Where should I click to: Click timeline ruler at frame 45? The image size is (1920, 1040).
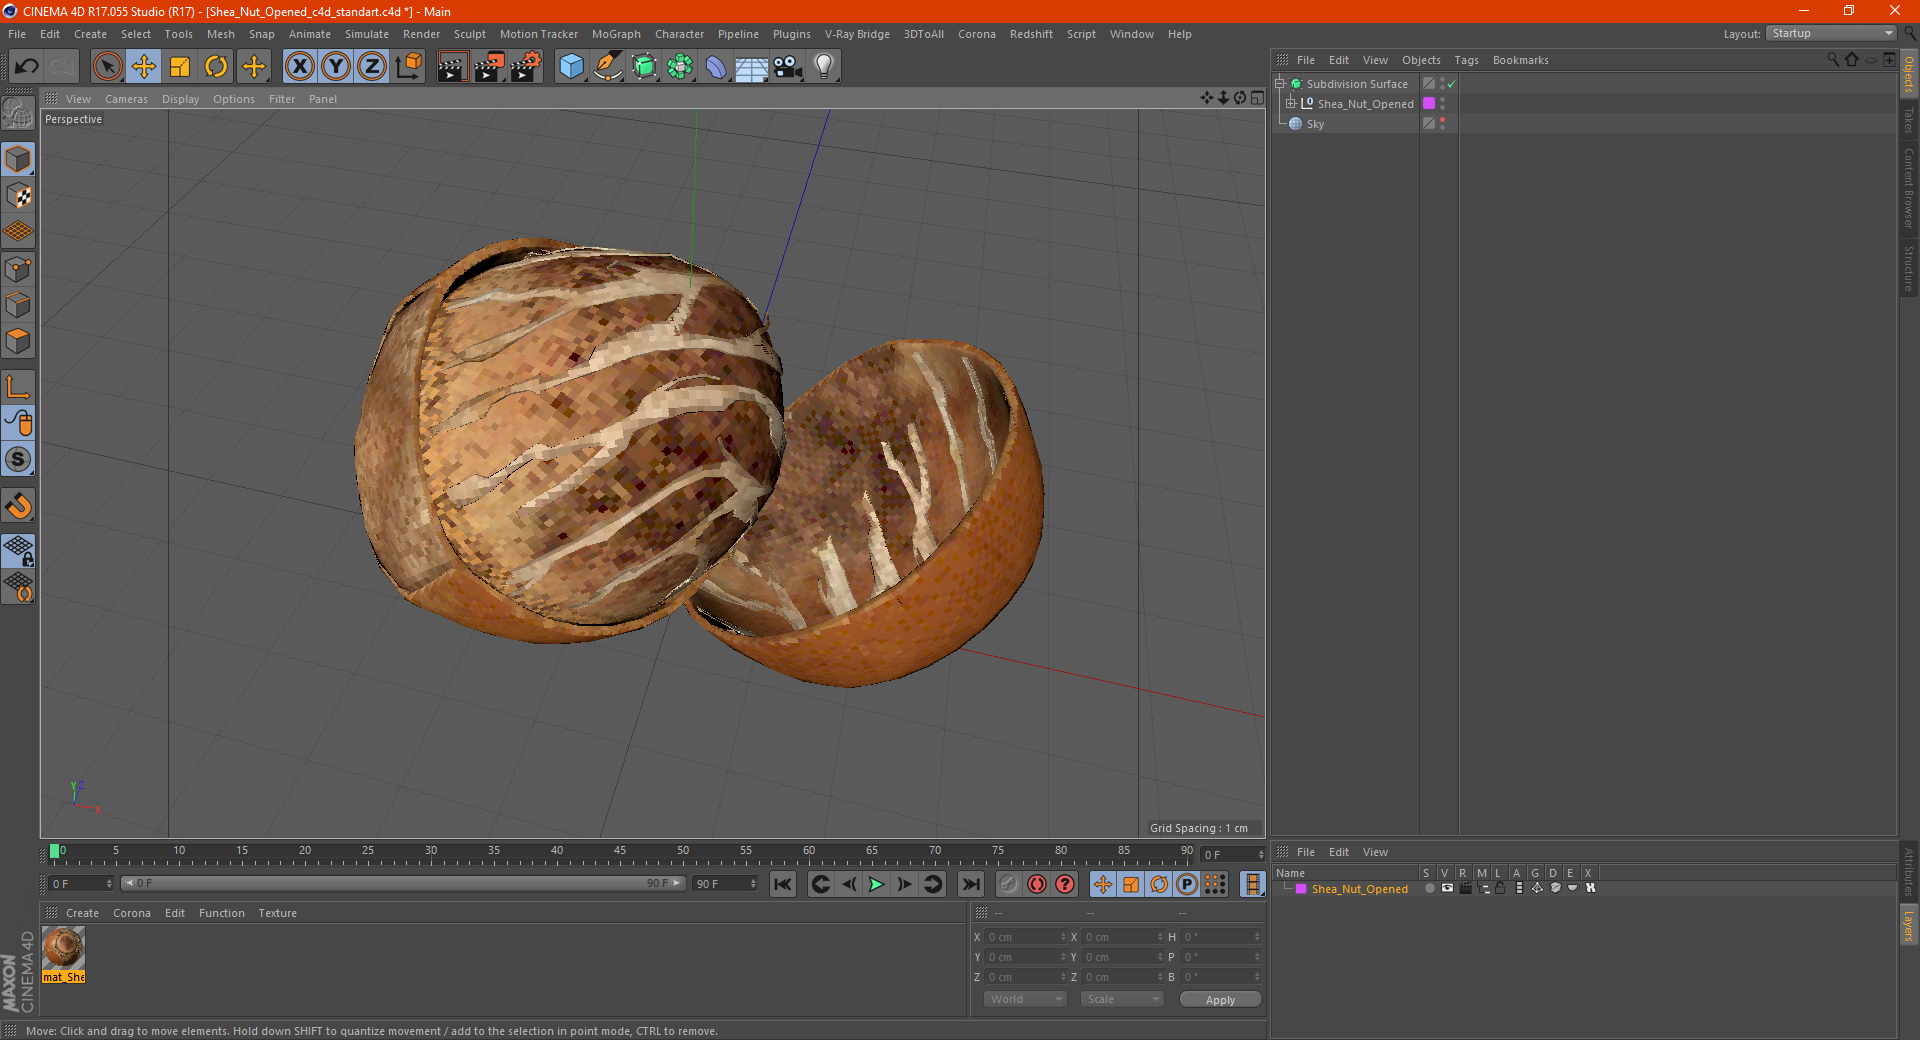tap(620, 852)
